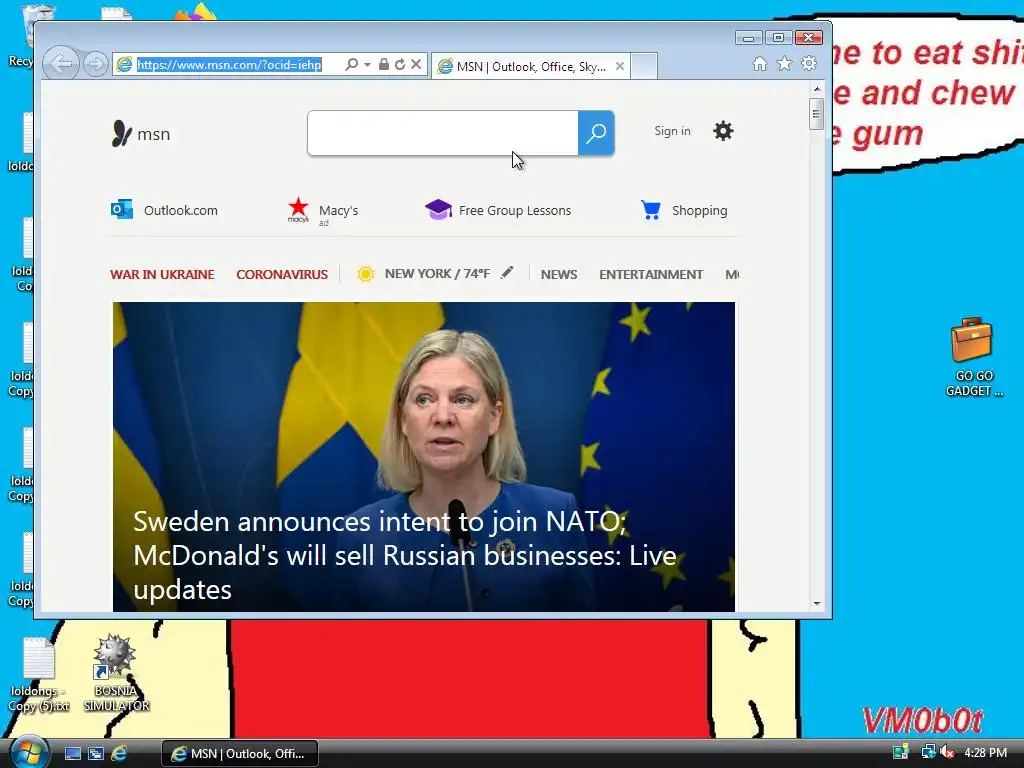Click the security lock icon in address bar
Image resolution: width=1024 pixels, height=768 pixels.
pyautogui.click(x=383, y=64)
